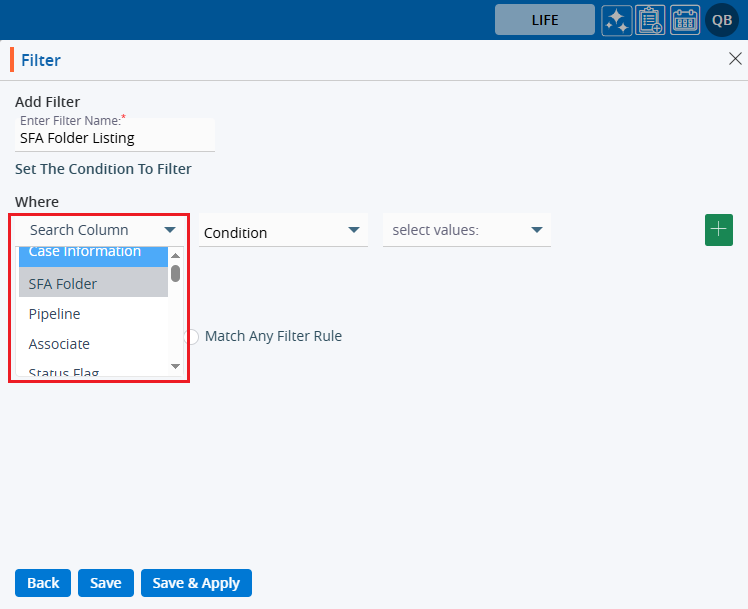The height and width of the screenshot is (609, 748).
Task: Choose SFA Folder from column list
Action: [93, 284]
